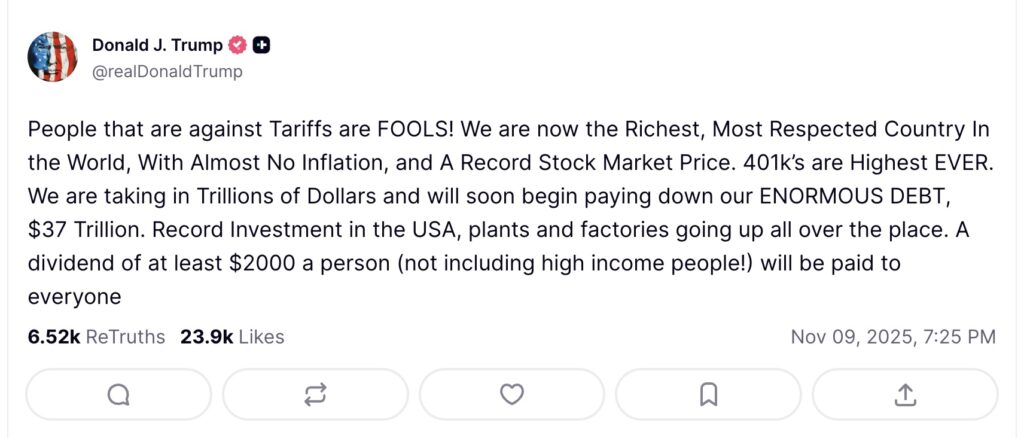Click the word everyone ending the post

[74, 296]
